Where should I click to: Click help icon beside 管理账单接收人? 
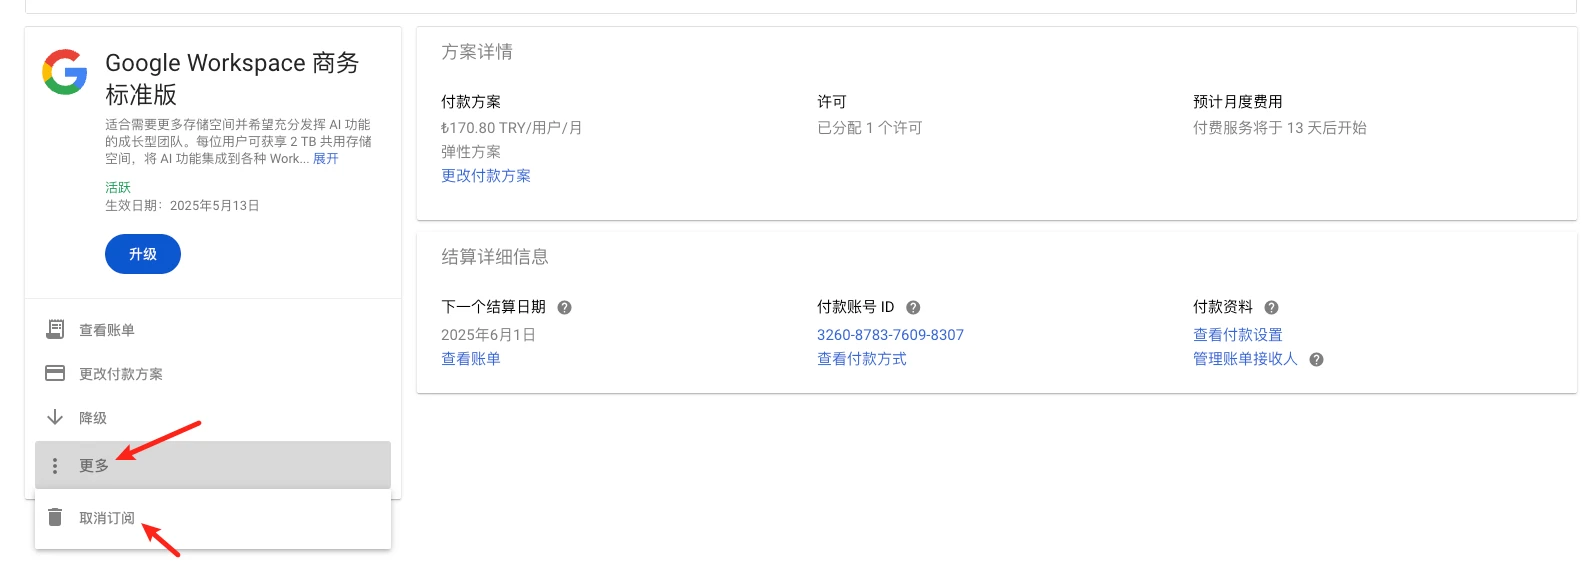click(1316, 360)
